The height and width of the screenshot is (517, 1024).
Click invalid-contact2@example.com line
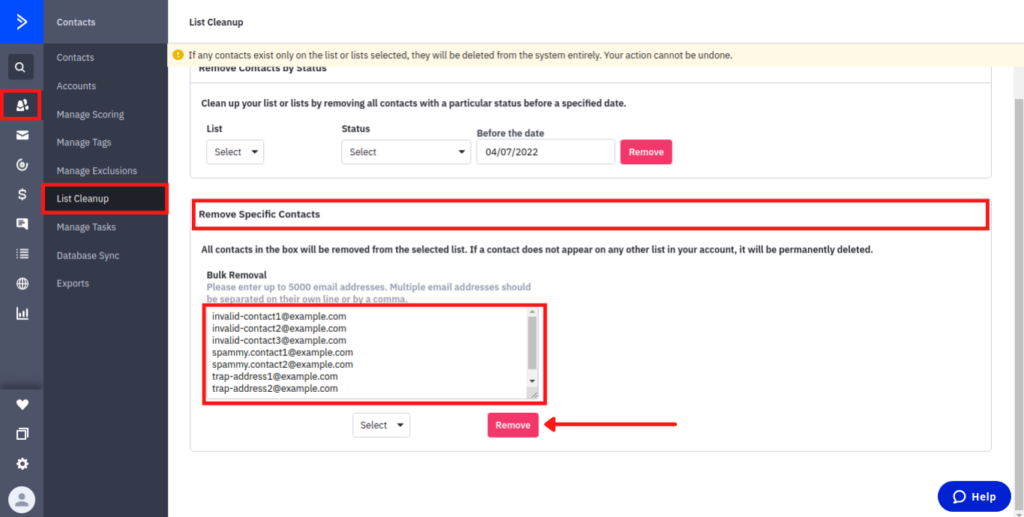(x=280, y=328)
